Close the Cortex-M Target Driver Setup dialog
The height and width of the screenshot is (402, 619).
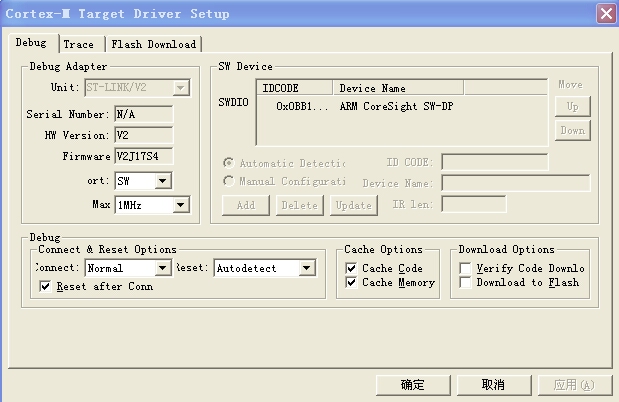(606, 14)
